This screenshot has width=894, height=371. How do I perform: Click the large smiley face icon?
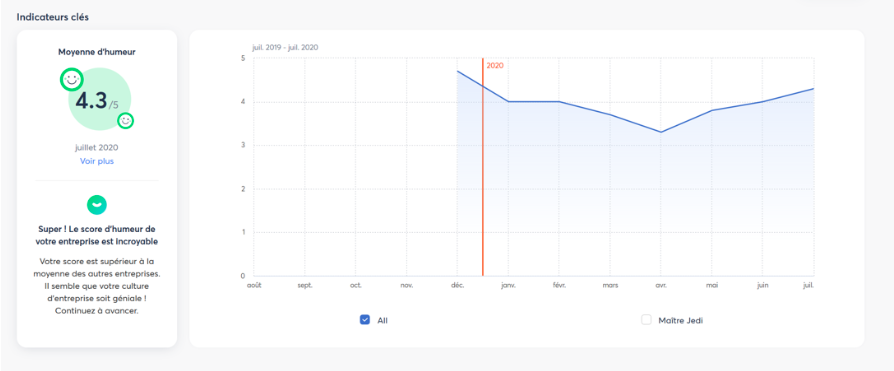tap(71, 80)
